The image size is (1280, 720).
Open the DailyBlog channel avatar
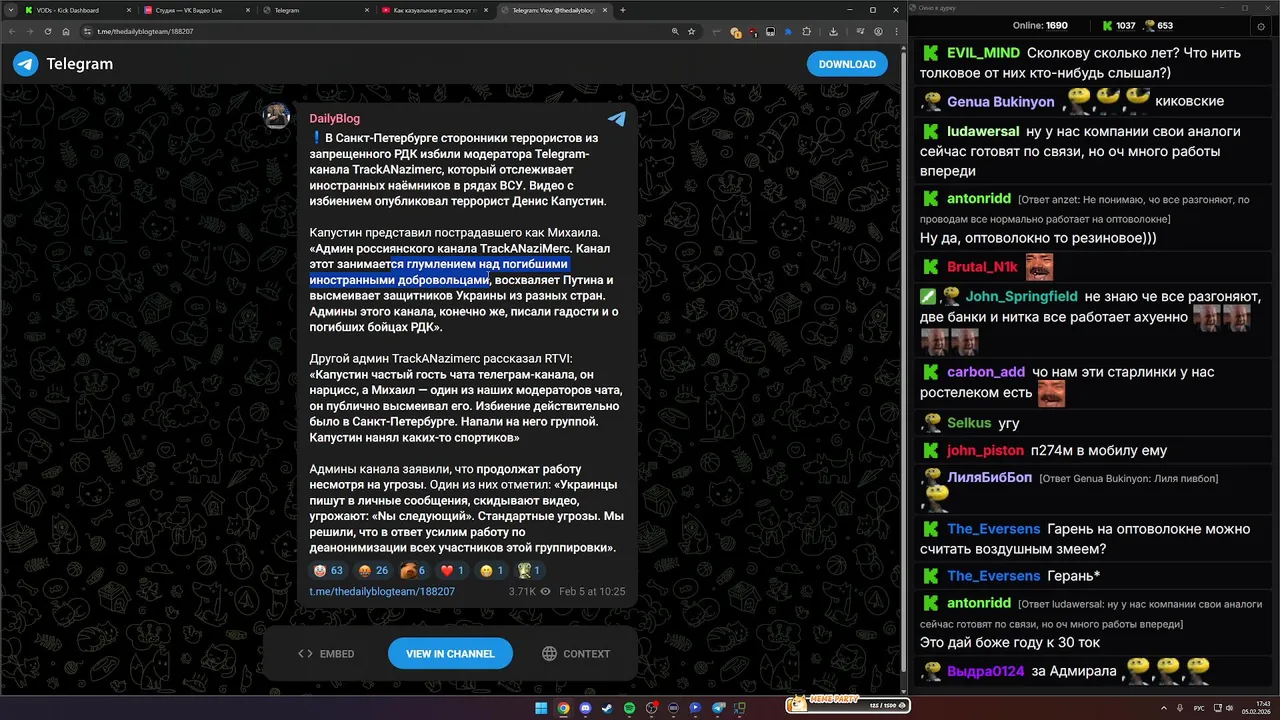[276, 116]
